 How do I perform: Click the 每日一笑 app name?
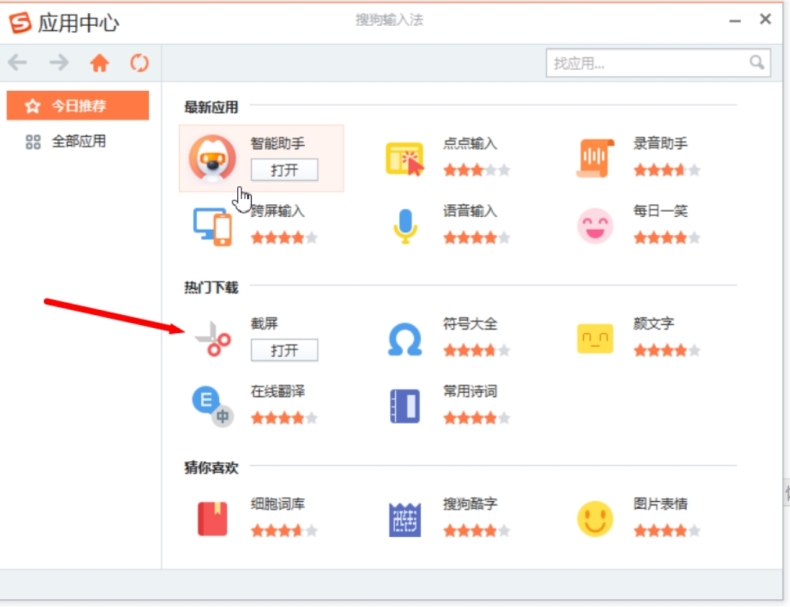[x=661, y=211]
